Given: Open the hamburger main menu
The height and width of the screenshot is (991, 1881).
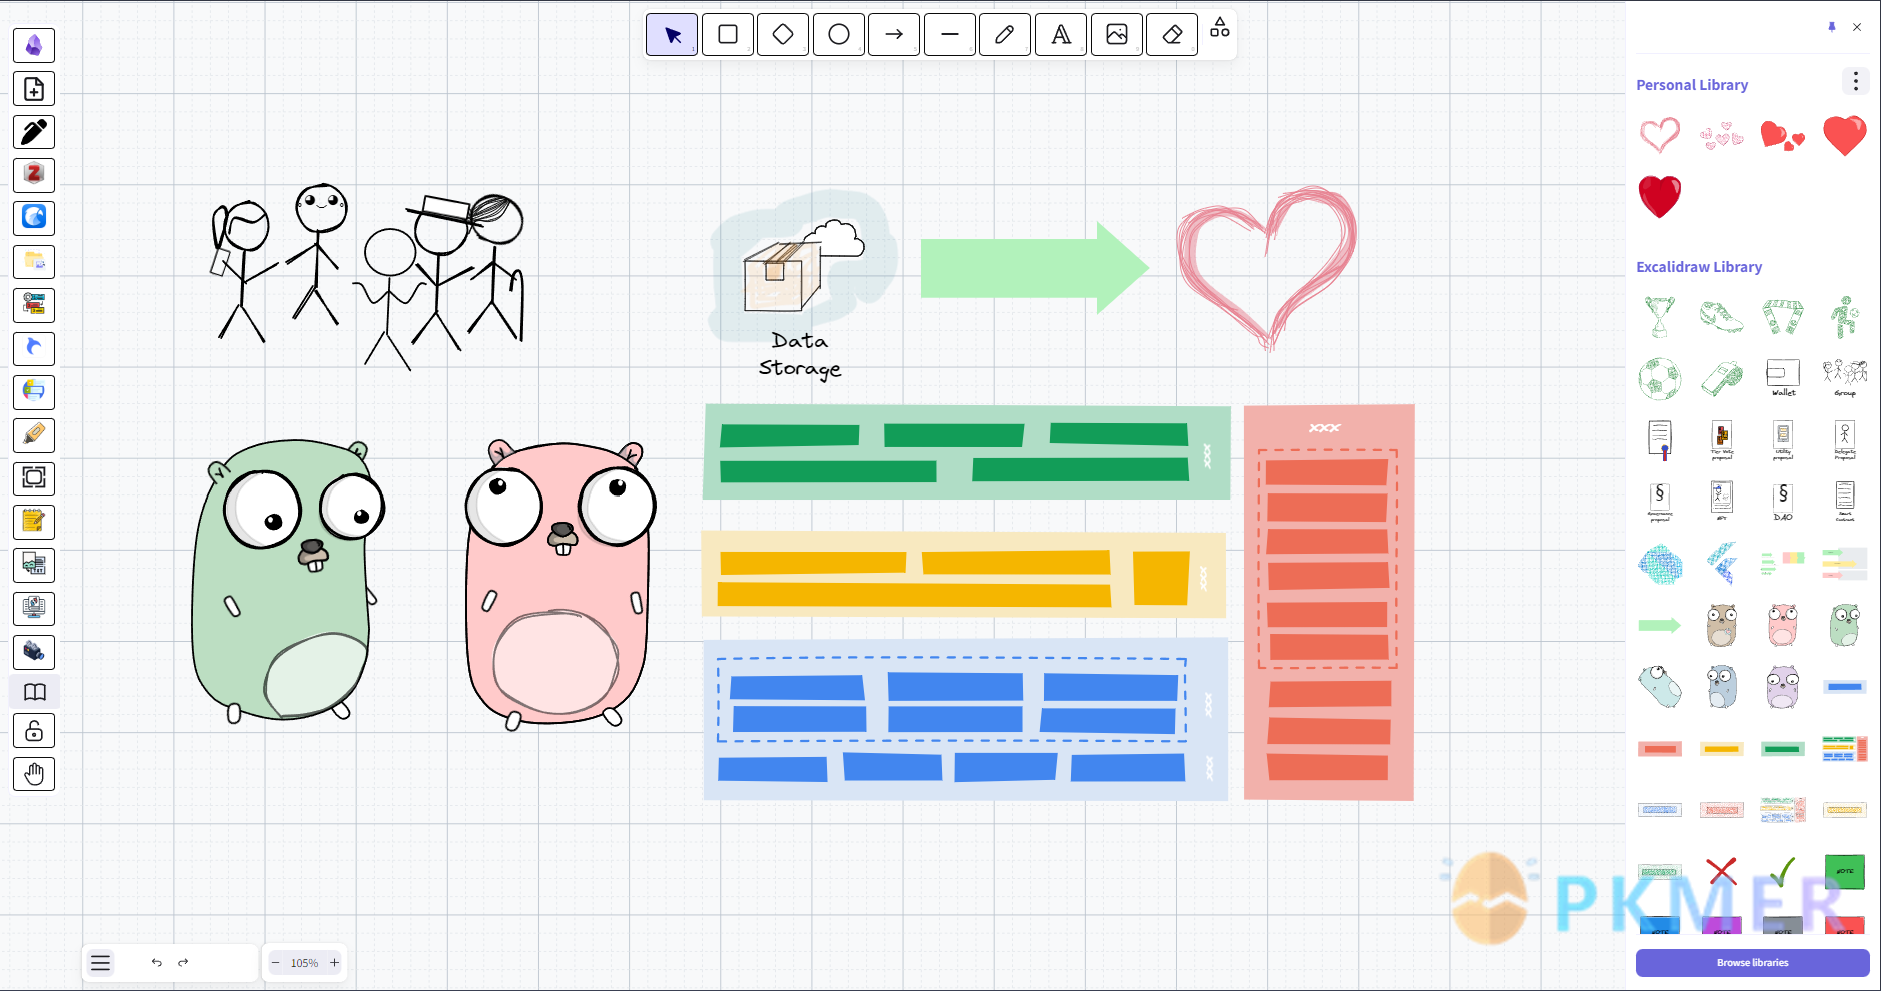Looking at the screenshot, I should 100,963.
